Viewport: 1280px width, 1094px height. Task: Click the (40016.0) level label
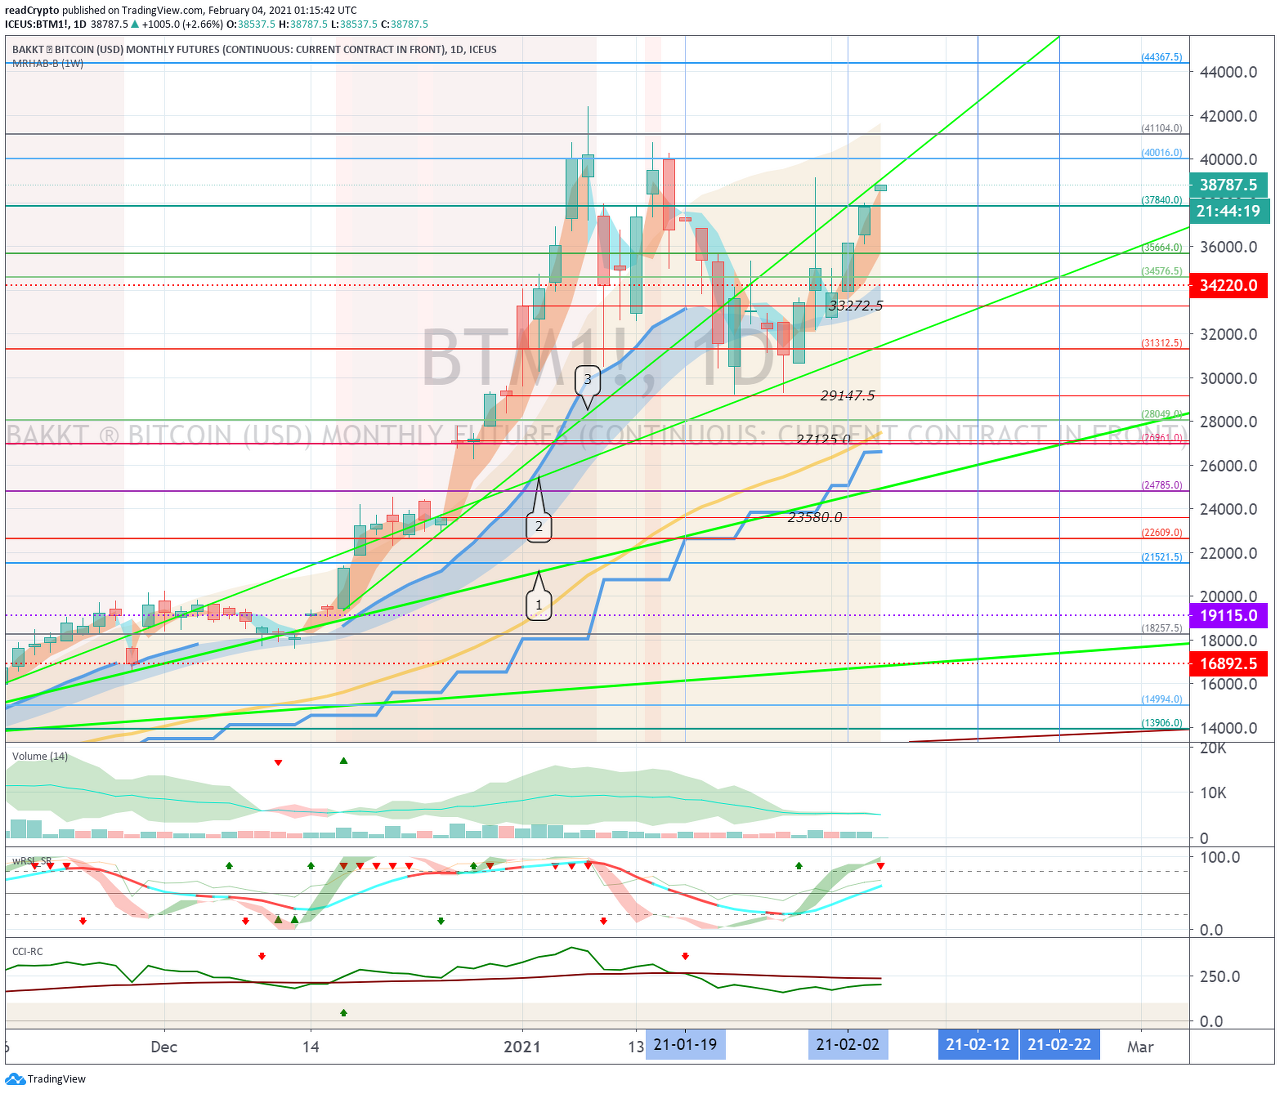click(x=1161, y=153)
